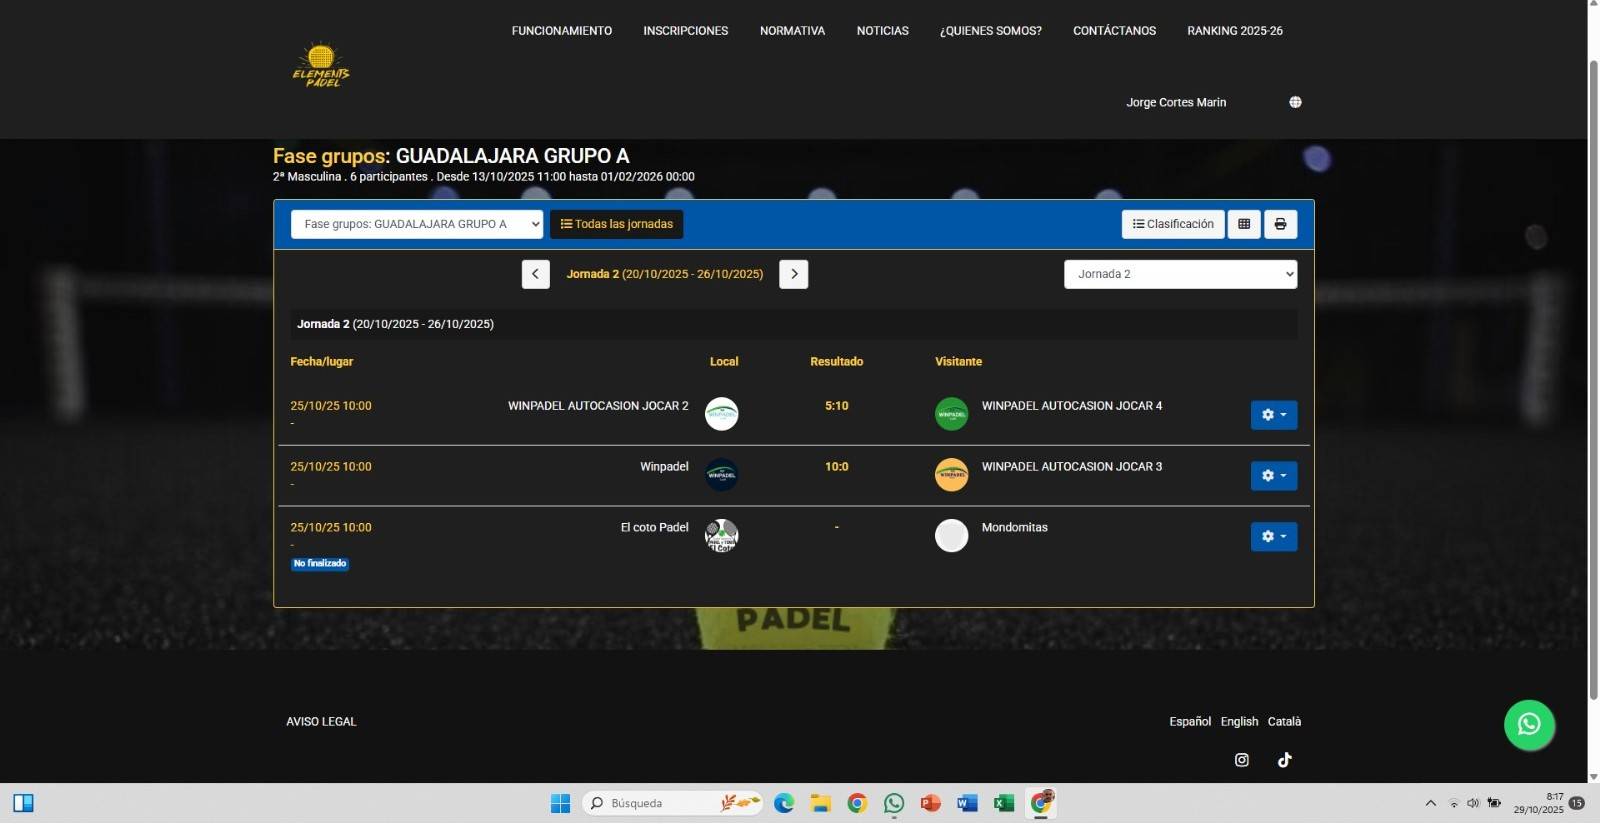Click the Winpadel team logo

[721, 475]
